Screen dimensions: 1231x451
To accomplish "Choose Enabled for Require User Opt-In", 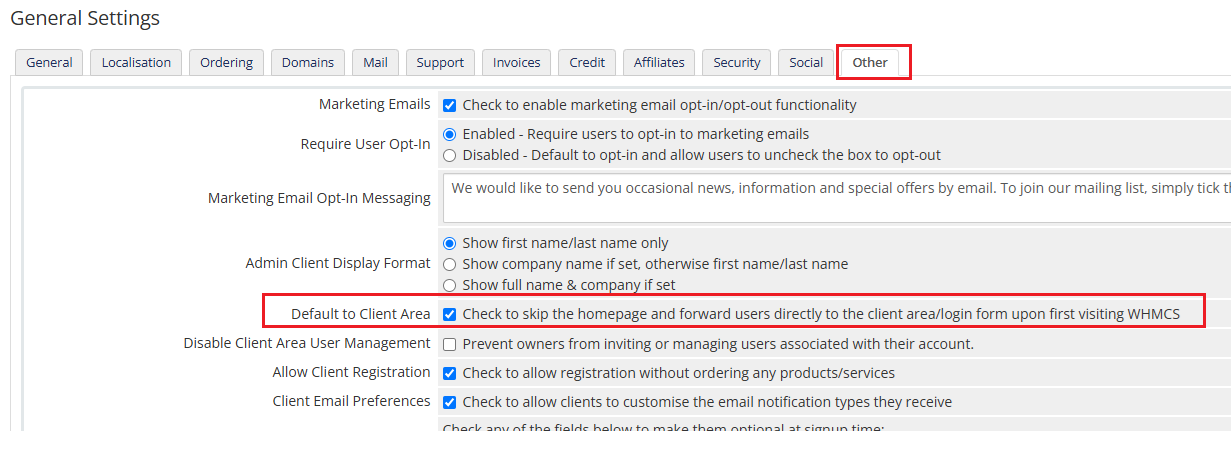I will click(x=450, y=134).
